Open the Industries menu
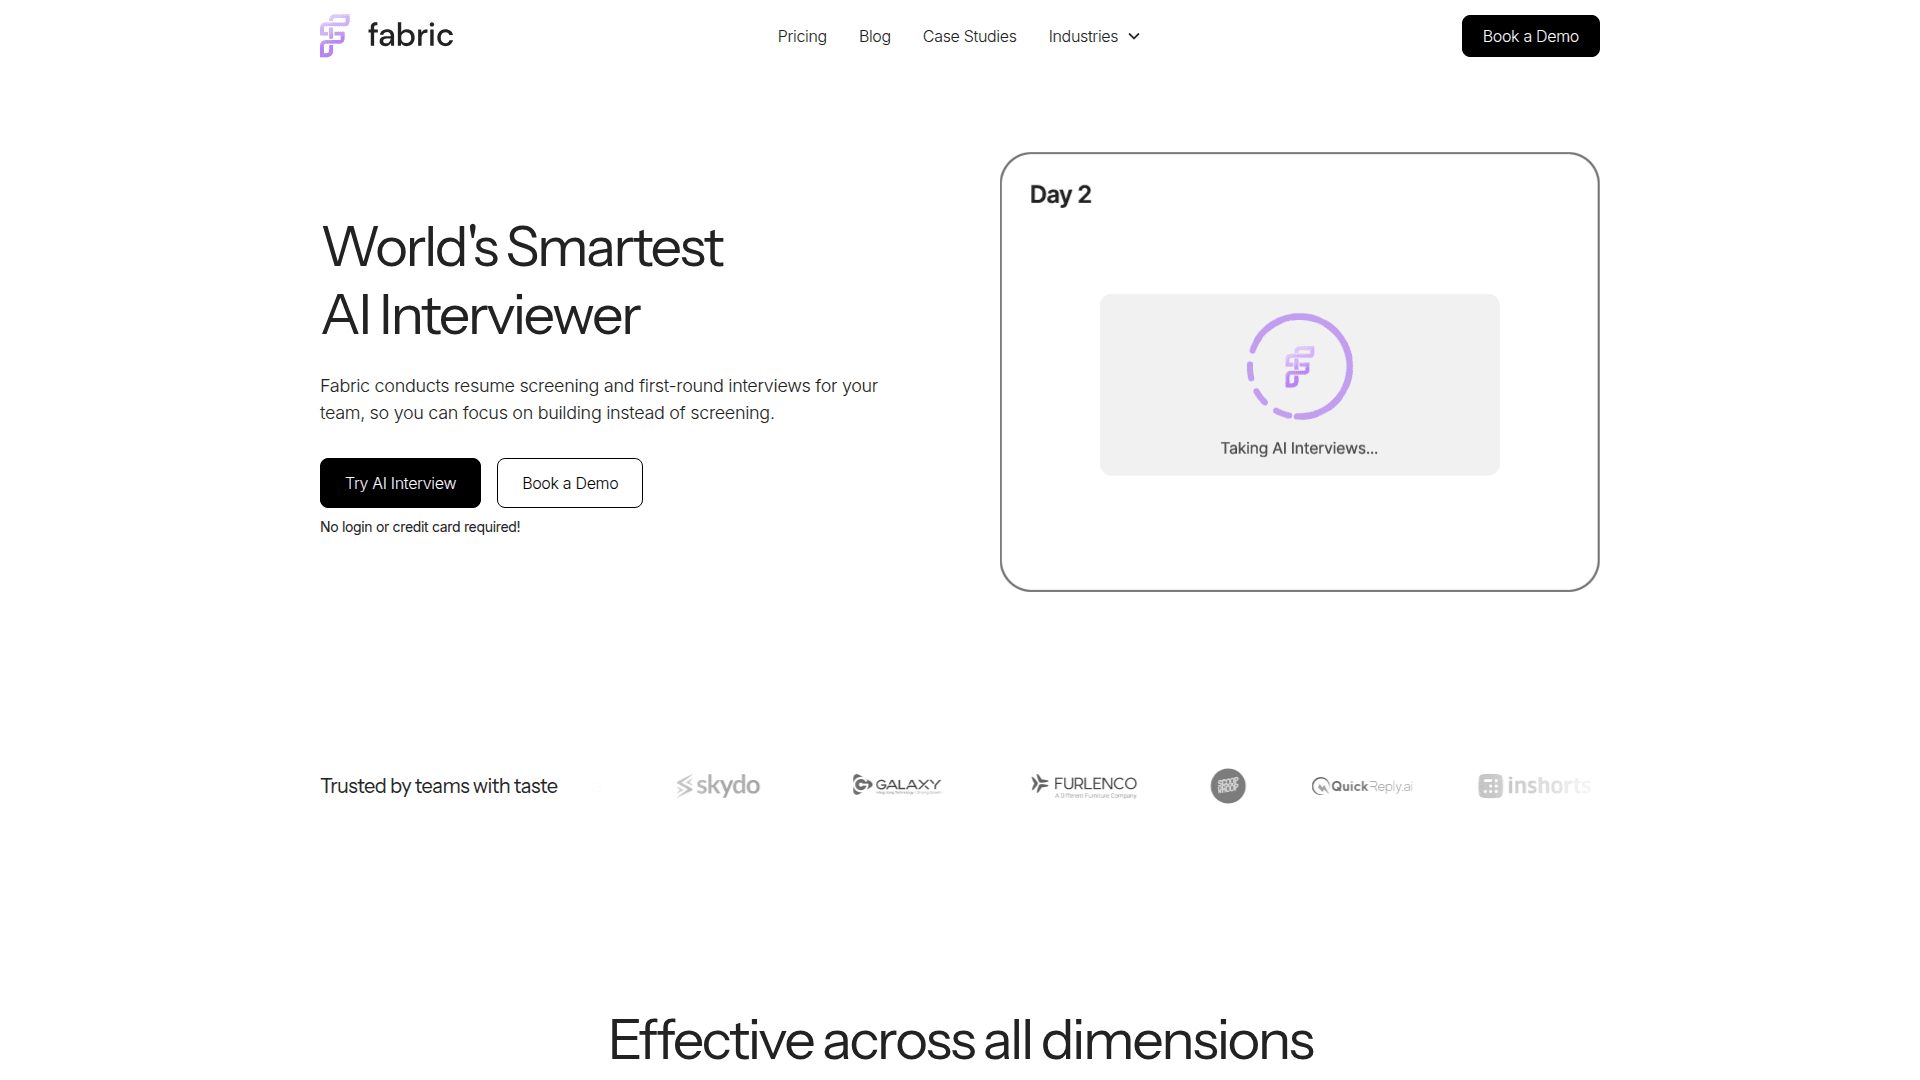 (x=1083, y=36)
